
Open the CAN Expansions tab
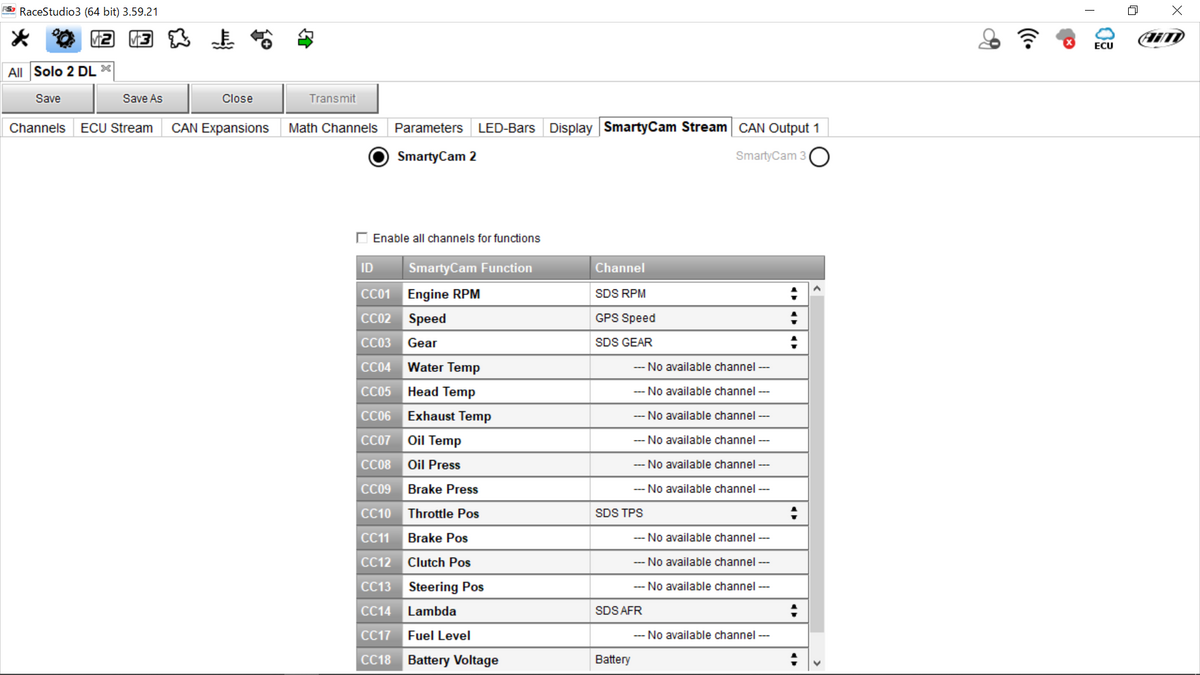tap(220, 127)
